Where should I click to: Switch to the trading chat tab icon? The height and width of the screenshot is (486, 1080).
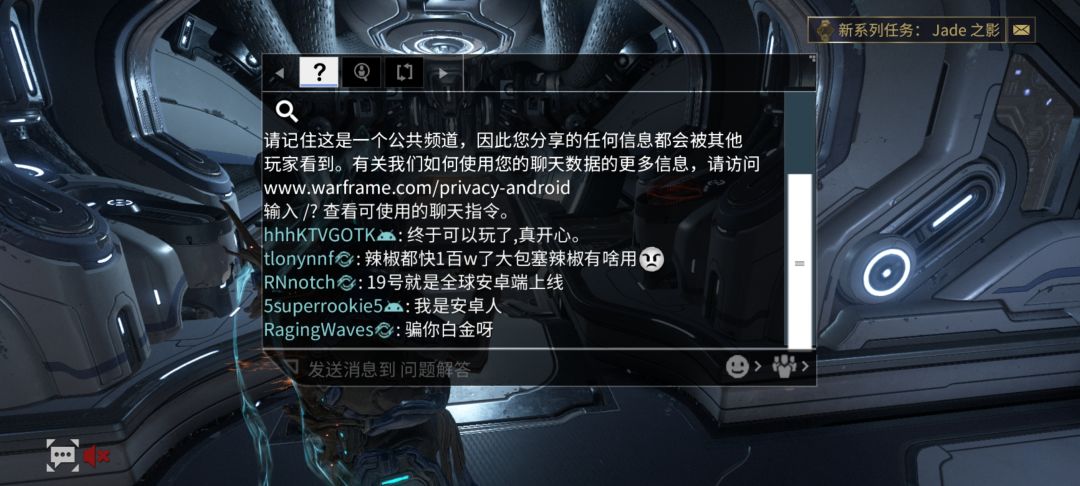pos(404,72)
